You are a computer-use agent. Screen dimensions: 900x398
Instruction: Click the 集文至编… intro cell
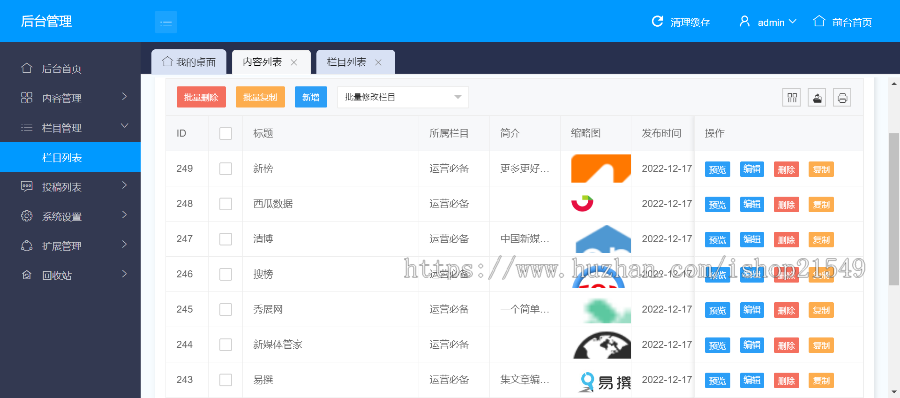click(525, 380)
